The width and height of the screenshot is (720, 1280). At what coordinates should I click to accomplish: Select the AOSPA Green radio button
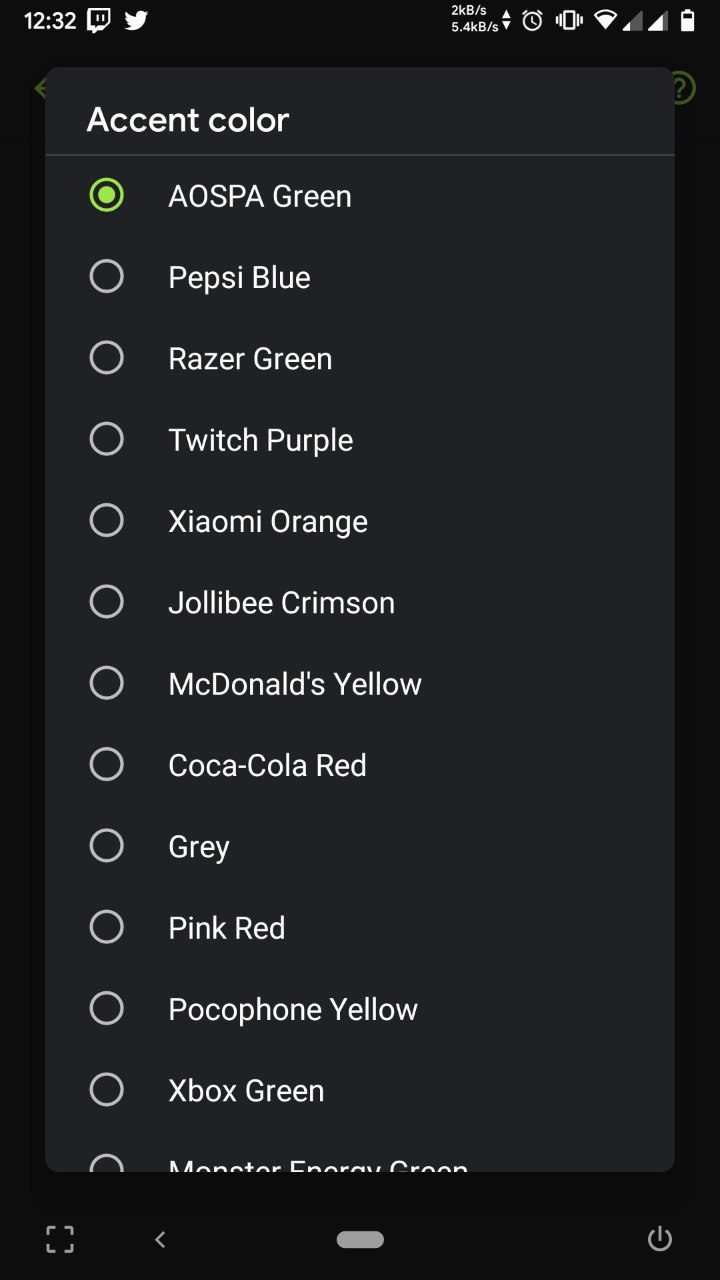click(x=107, y=195)
